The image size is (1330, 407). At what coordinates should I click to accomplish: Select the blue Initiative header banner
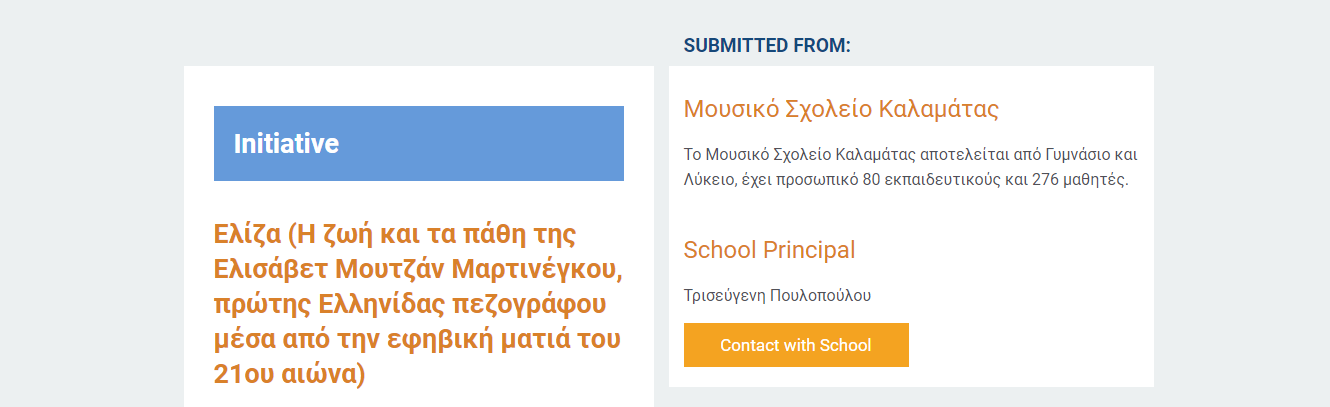tap(419, 143)
